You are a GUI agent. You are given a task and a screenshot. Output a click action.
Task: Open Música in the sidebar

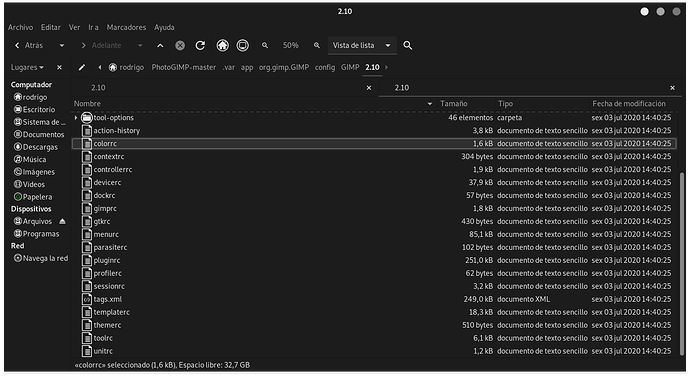tap(30, 159)
